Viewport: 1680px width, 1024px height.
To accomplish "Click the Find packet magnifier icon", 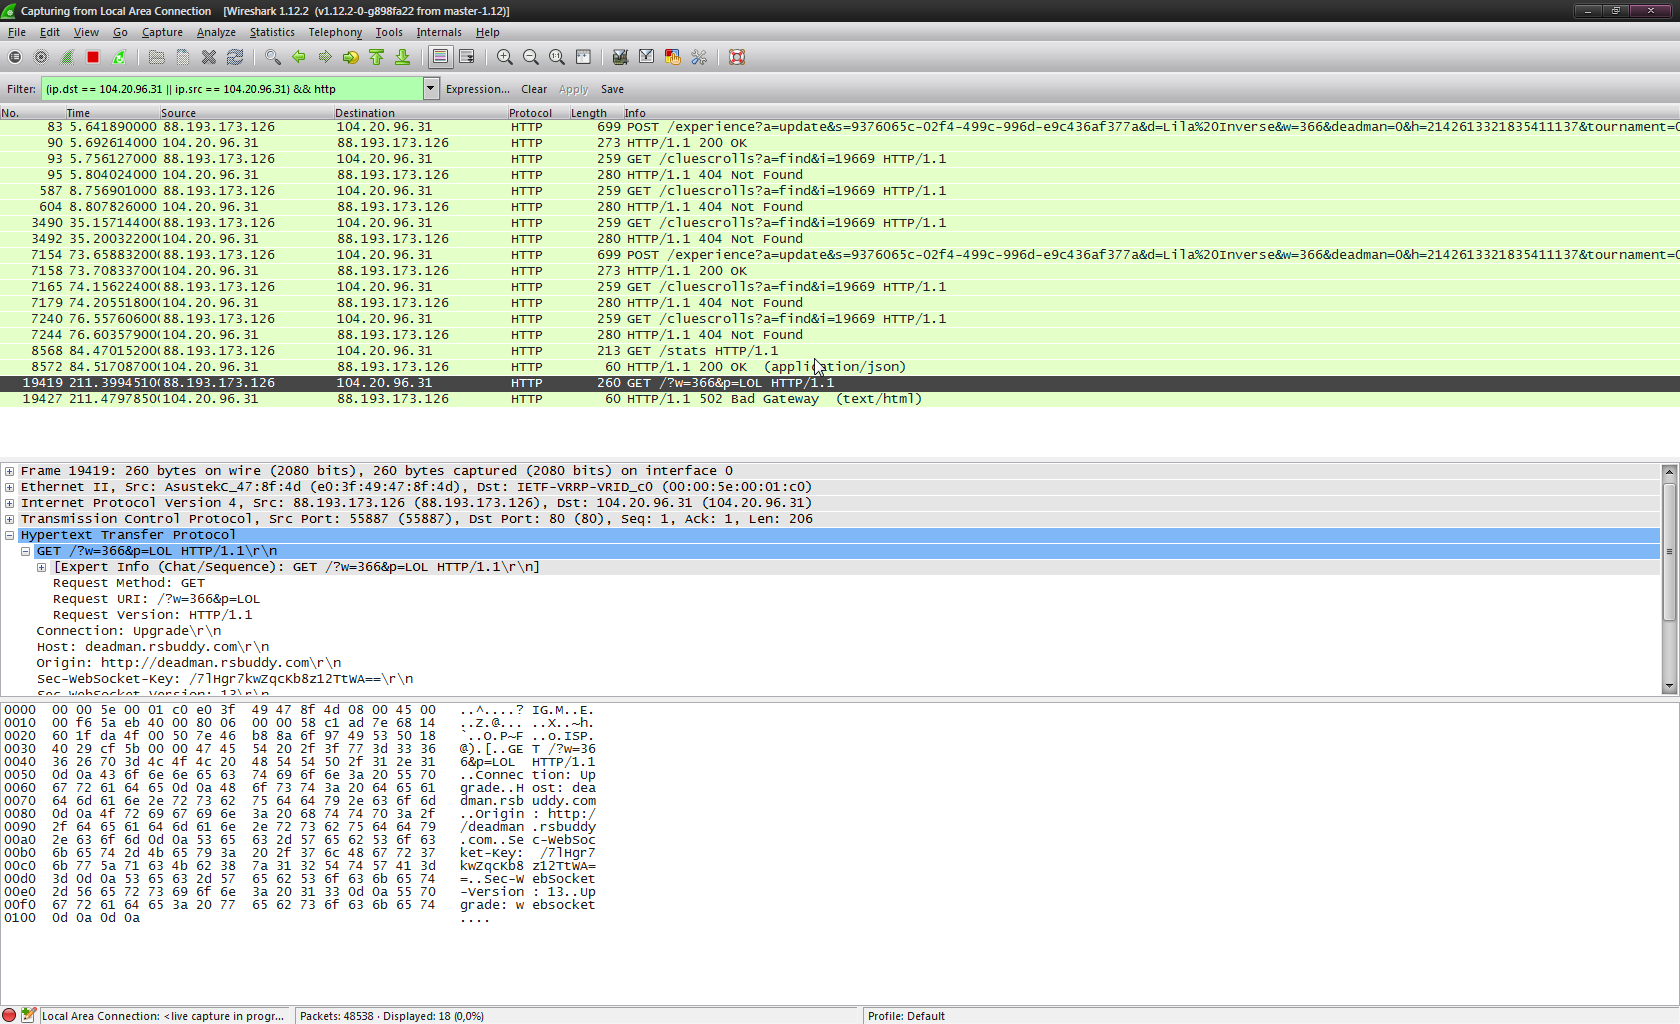I will tap(272, 58).
